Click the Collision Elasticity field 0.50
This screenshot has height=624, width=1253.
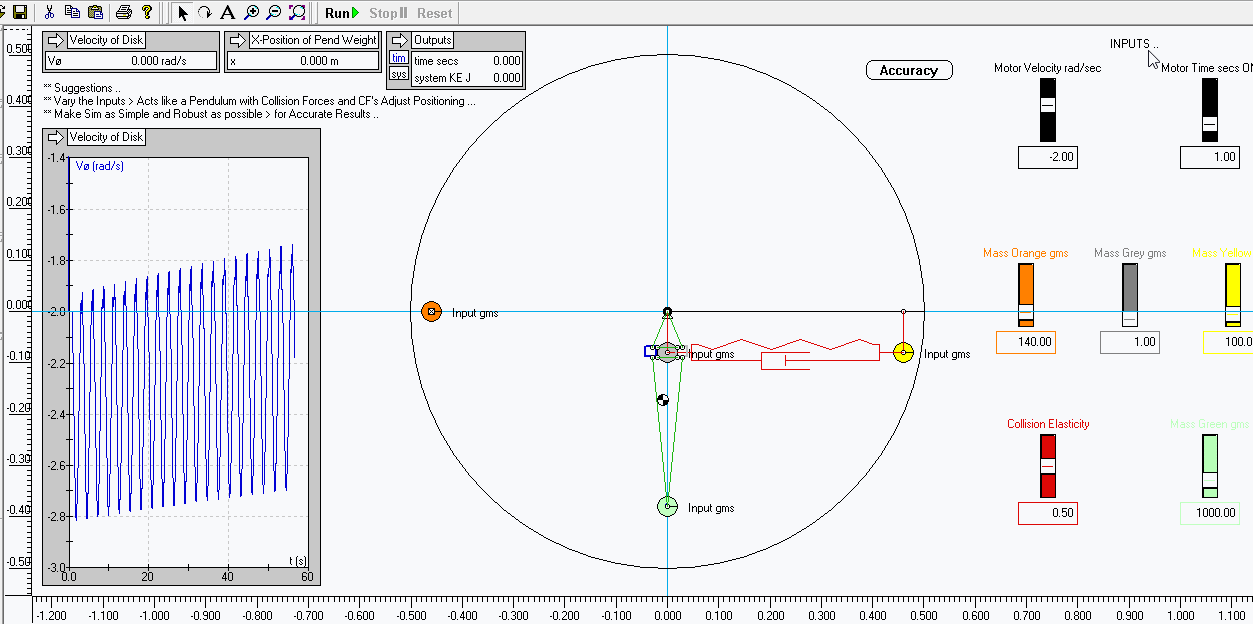1048,513
